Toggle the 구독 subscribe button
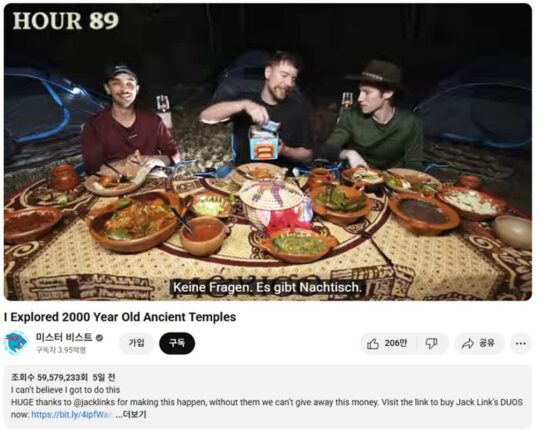 click(x=177, y=343)
